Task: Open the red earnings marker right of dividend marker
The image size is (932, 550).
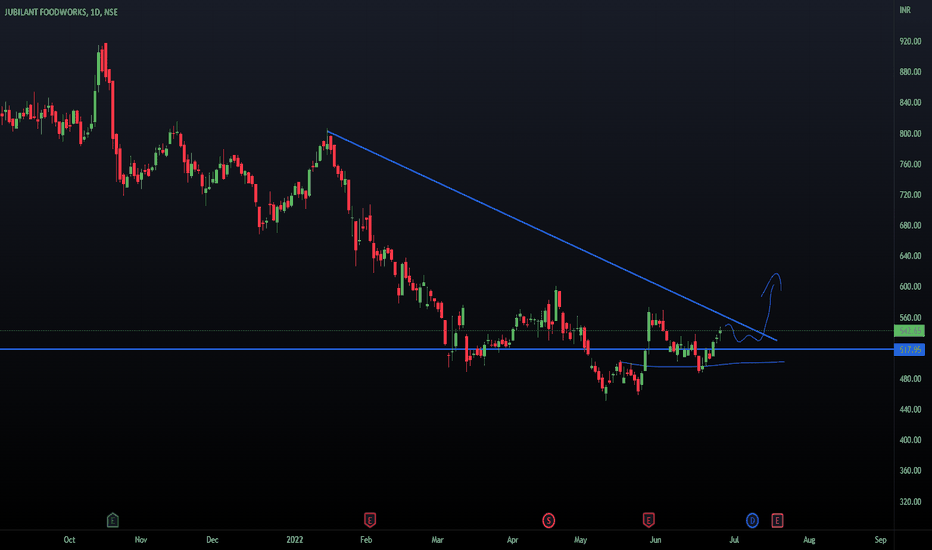Action: 777,521
